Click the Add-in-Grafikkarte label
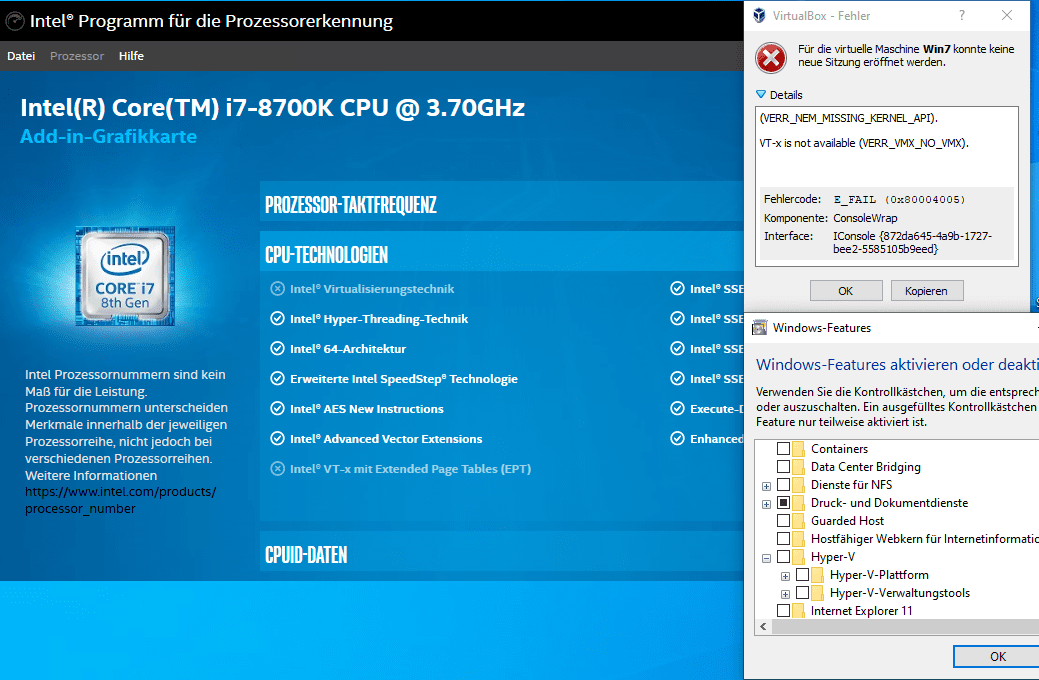 [x=109, y=136]
